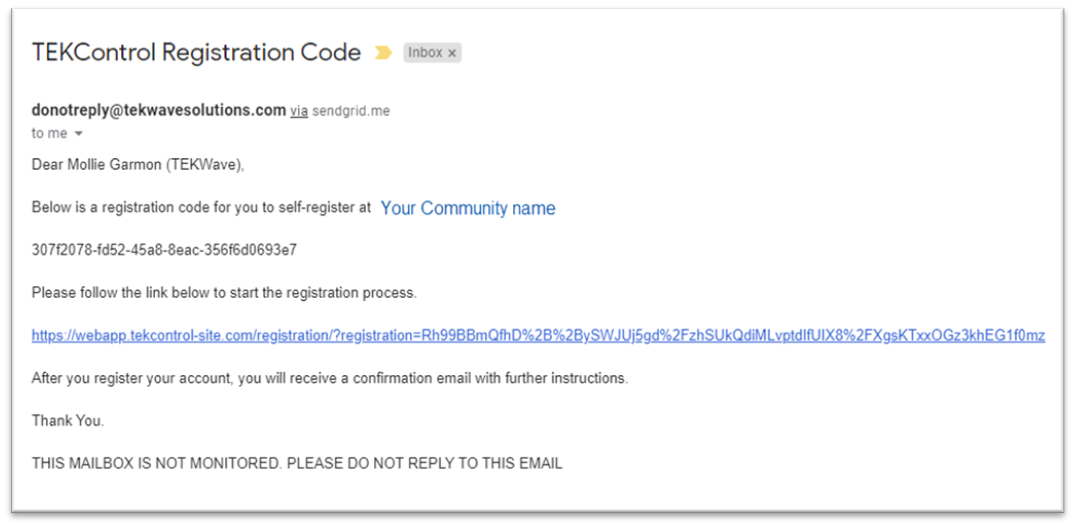Expand recipient details arrow next to "to me"
The height and width of the screenshot is (527, 1075).
point(78,134)
